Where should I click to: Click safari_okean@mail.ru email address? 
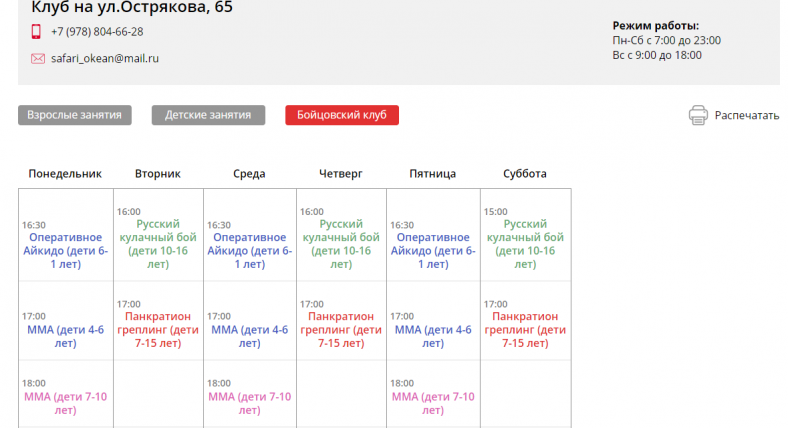tap(105, 59)
